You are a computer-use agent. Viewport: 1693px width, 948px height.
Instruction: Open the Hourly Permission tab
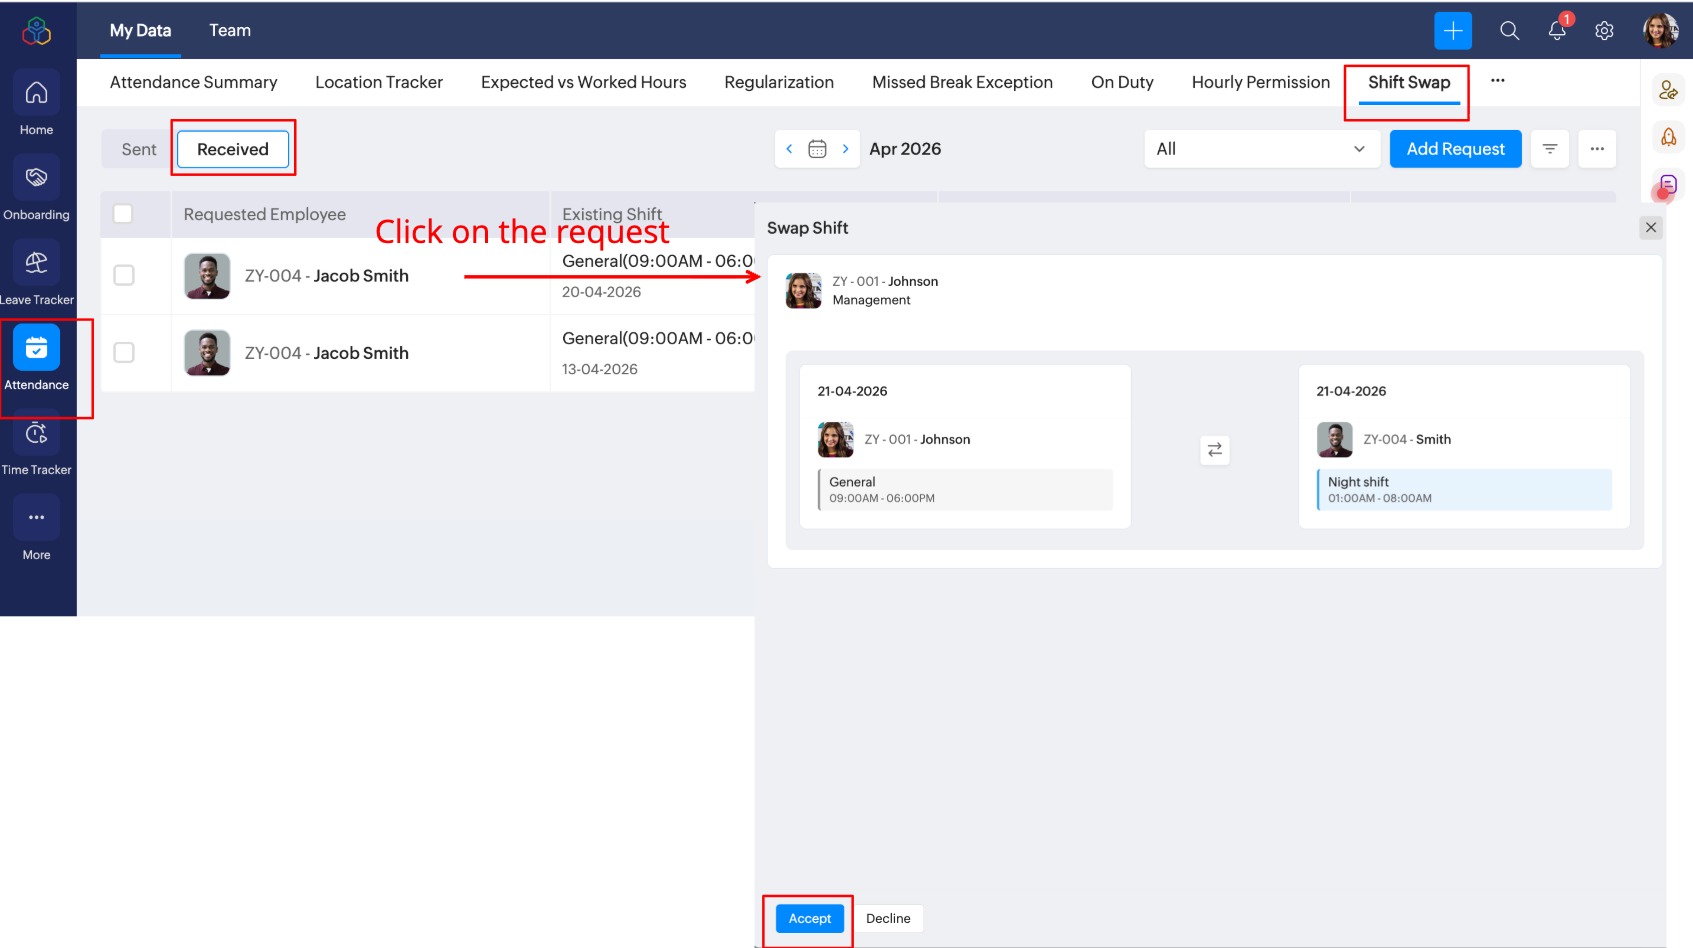coord(1261,82)
